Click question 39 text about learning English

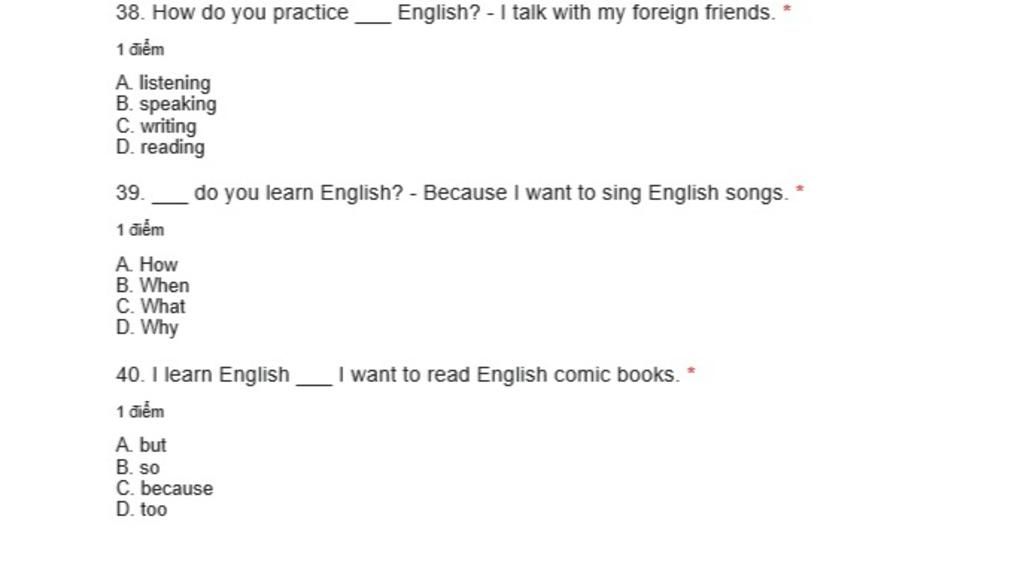click(x=452, y=193)
